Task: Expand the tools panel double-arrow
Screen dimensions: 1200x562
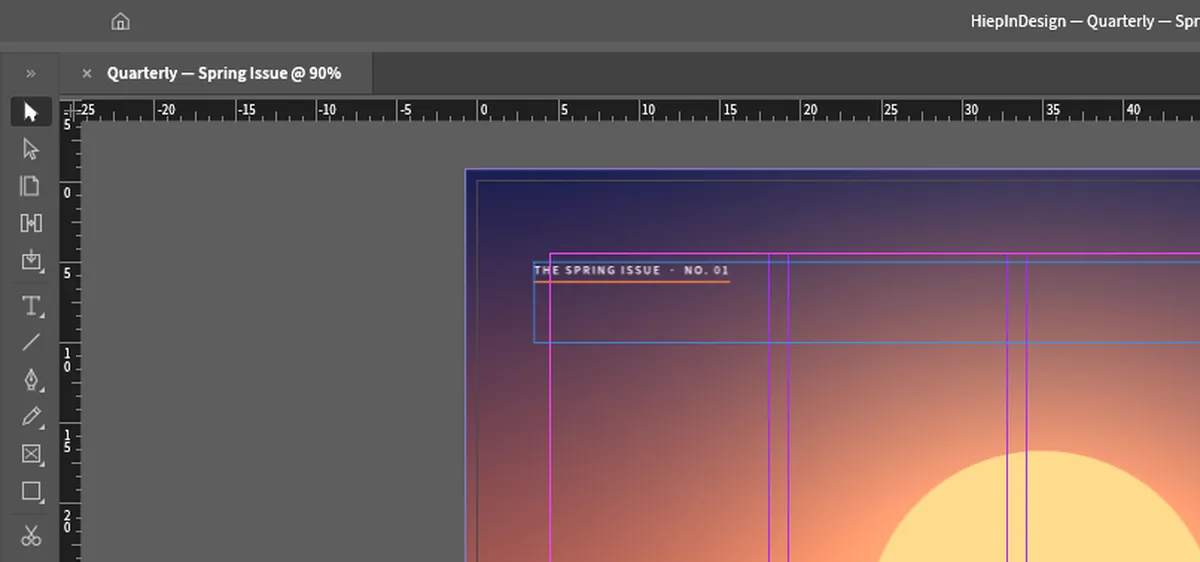Action: (31, 73)
